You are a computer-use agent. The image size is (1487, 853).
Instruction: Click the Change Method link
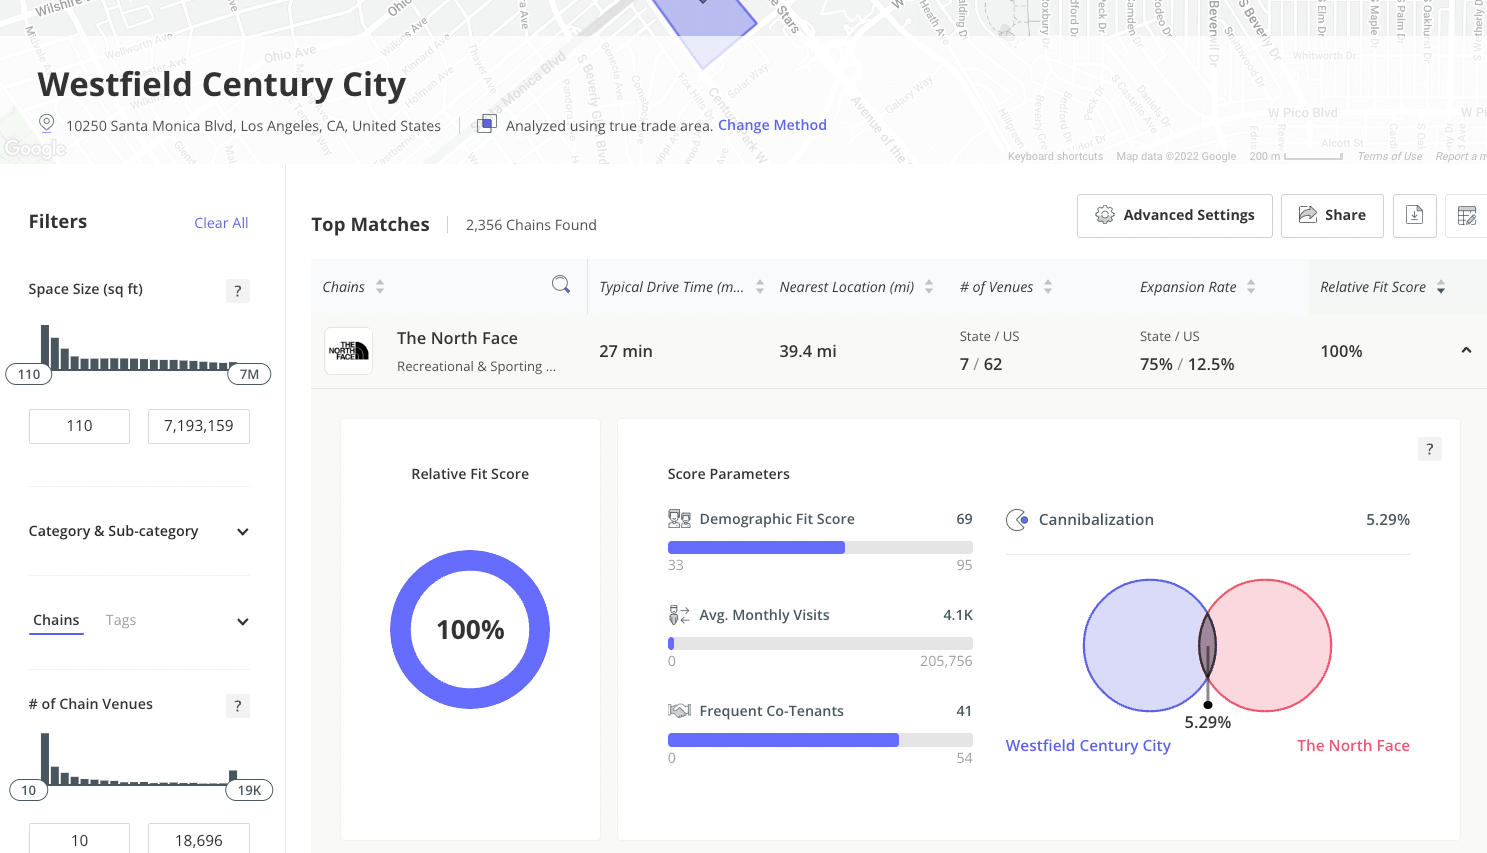[772, 124]
